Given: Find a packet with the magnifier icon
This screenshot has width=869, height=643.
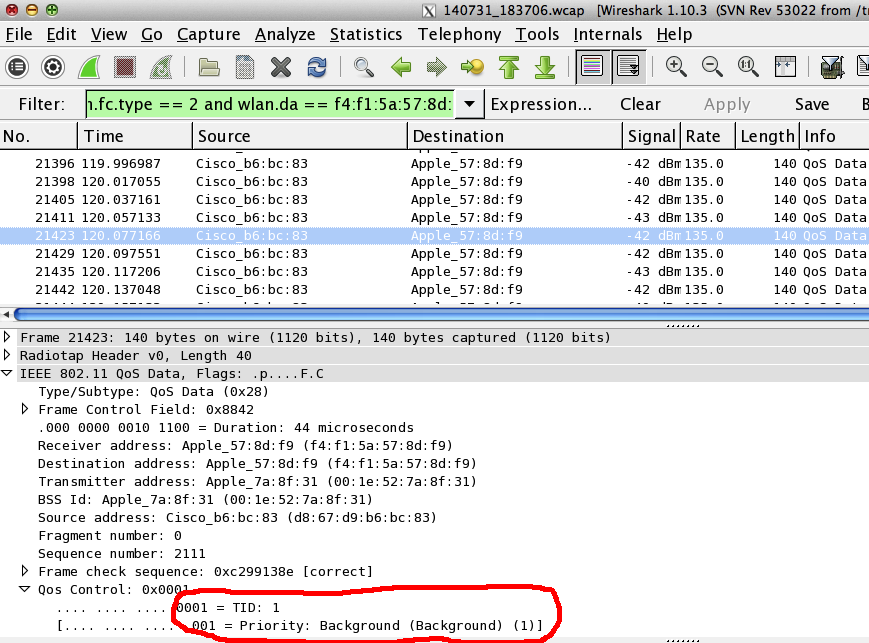Looking at the screenshot, I should click(x=364, y=67).
